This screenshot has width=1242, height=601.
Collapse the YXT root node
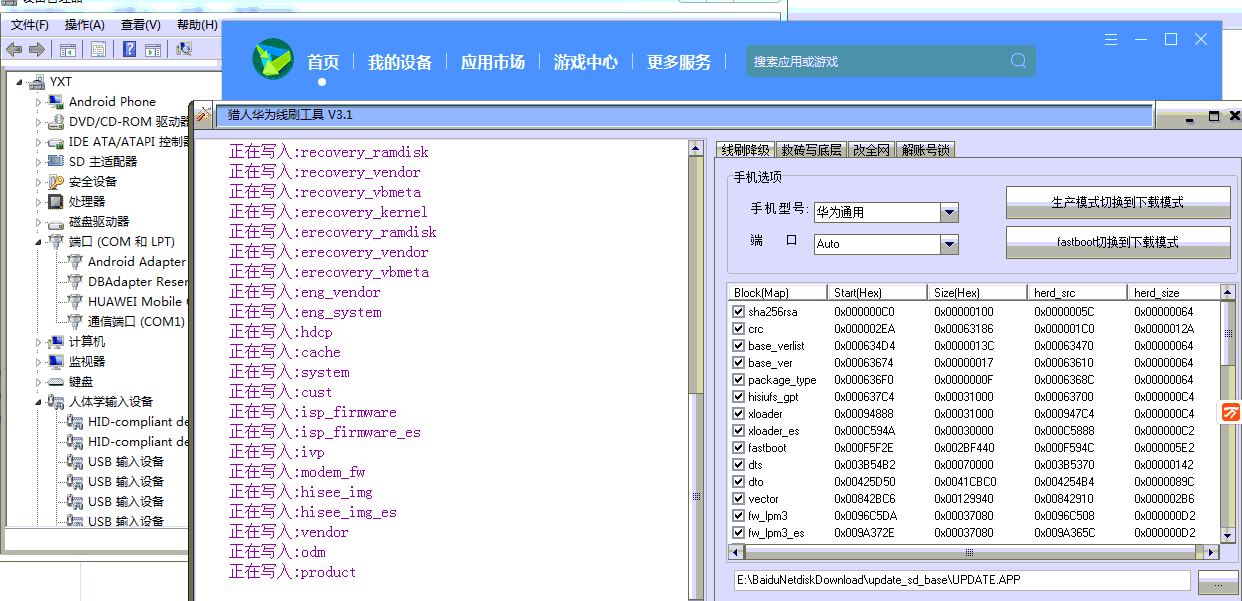pyautogui.click(x=20, y=82)
